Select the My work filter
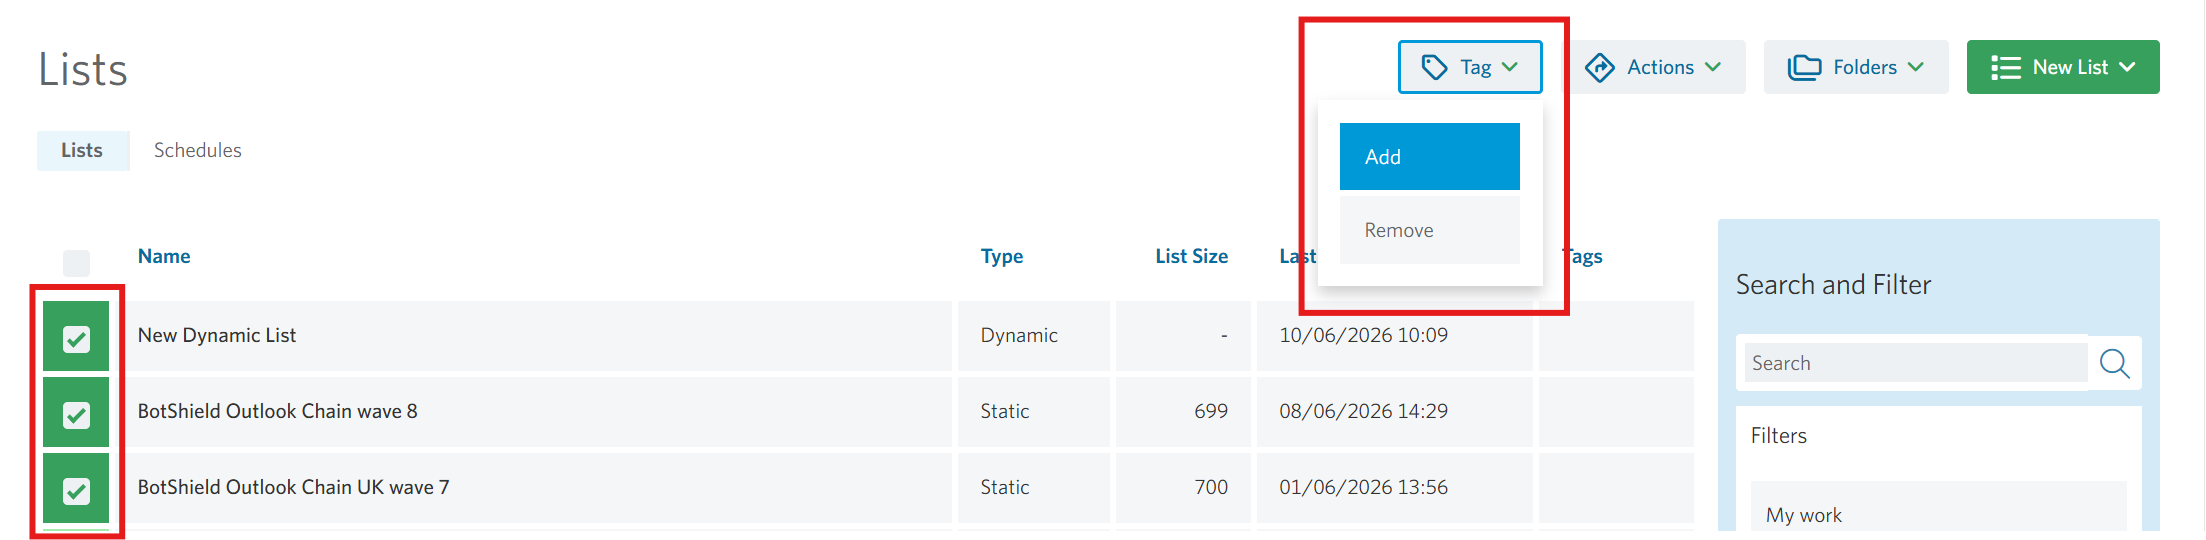 pos(1938,506)
